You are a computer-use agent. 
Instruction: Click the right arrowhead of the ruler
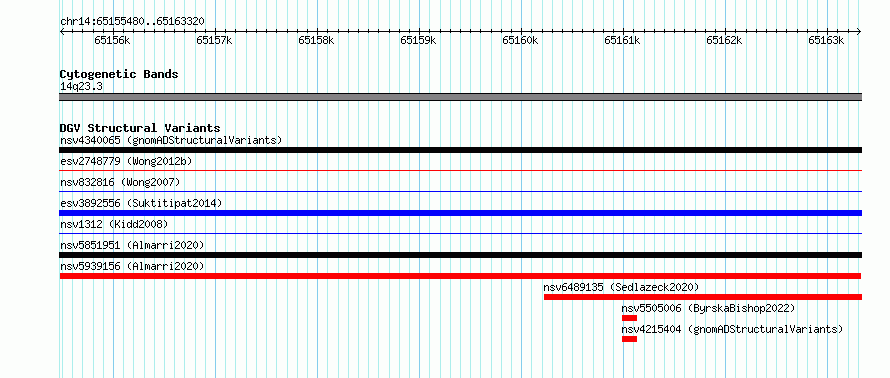coord(859,31)
